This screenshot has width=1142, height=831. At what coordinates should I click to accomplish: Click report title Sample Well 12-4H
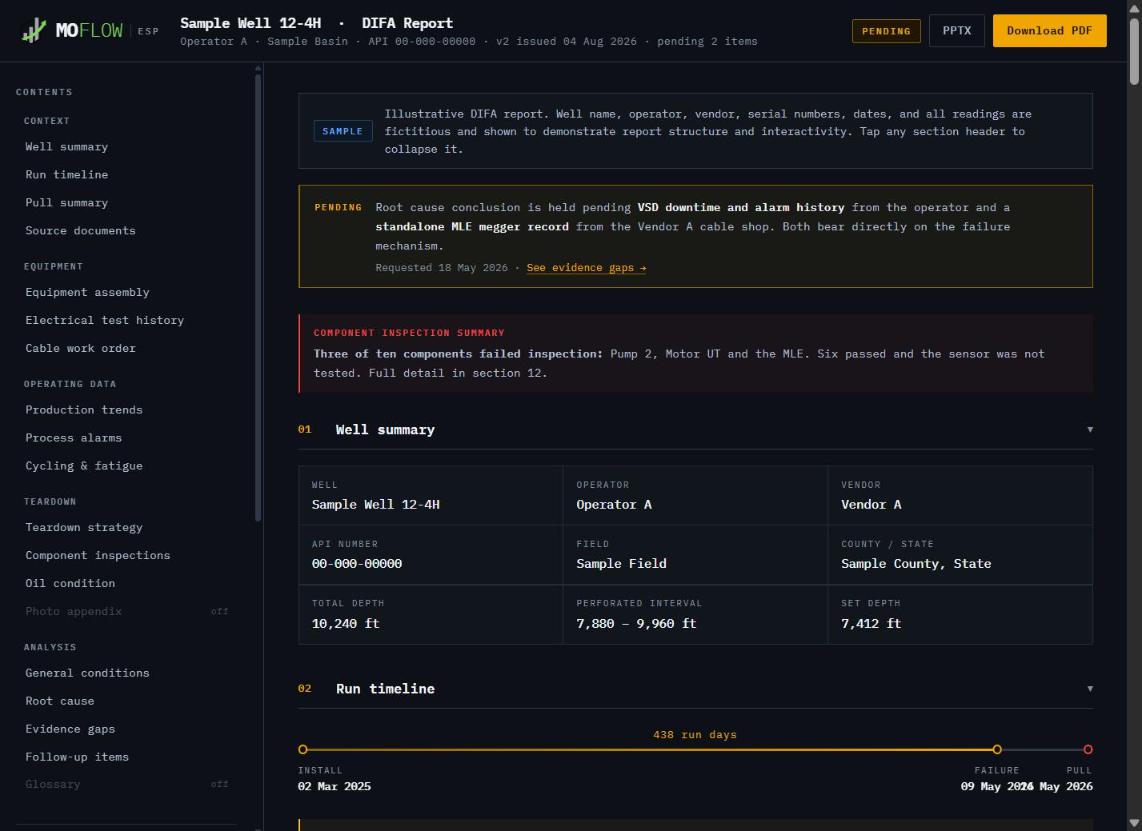click(x=251, y=23)
